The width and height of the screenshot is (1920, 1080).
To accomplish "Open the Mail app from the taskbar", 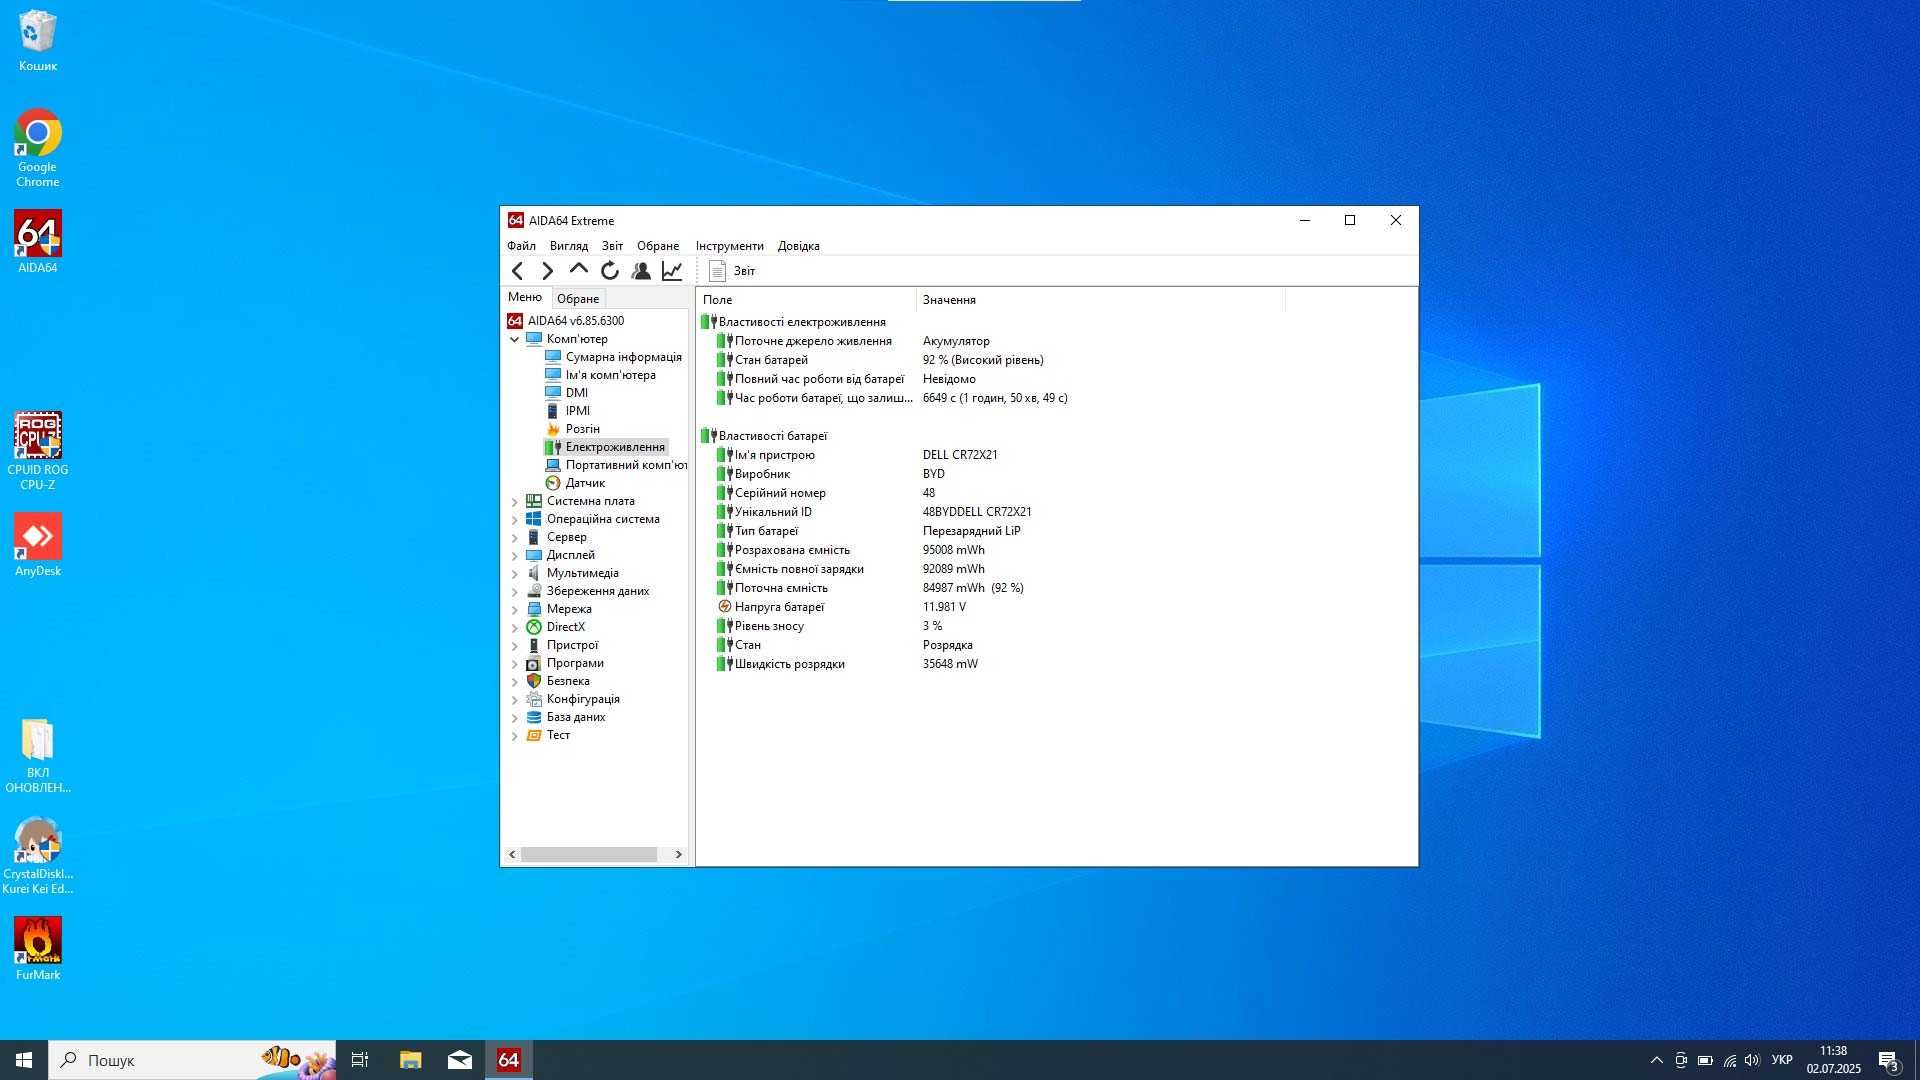I will [x=460, y=1060].
